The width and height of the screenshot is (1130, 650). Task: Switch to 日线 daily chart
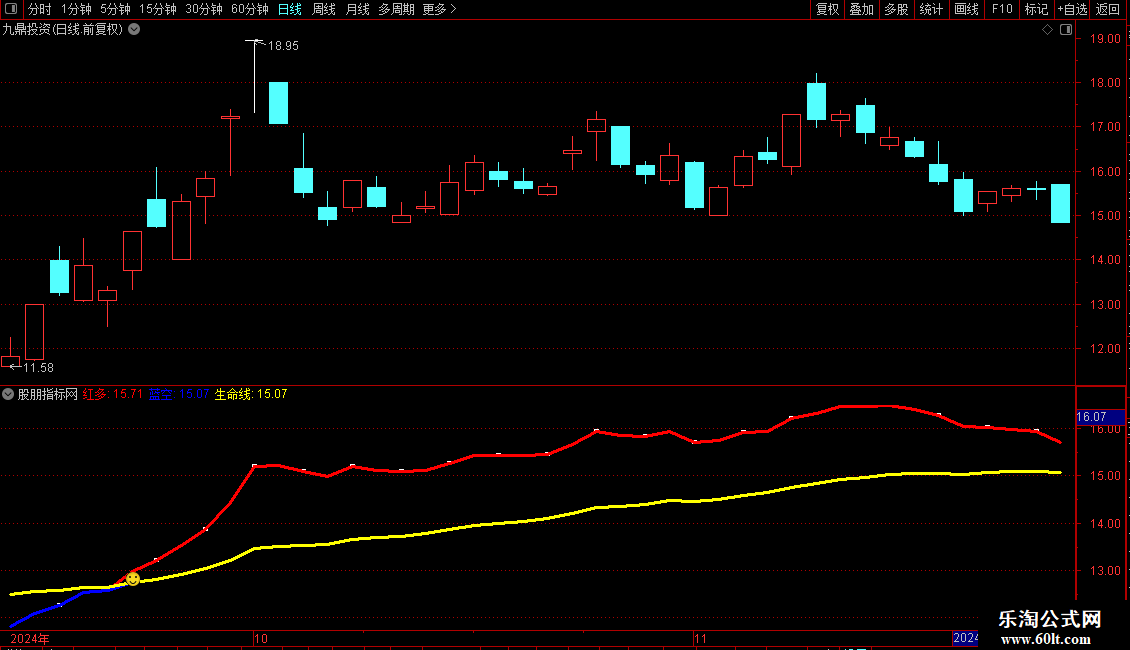coord(290,9)
